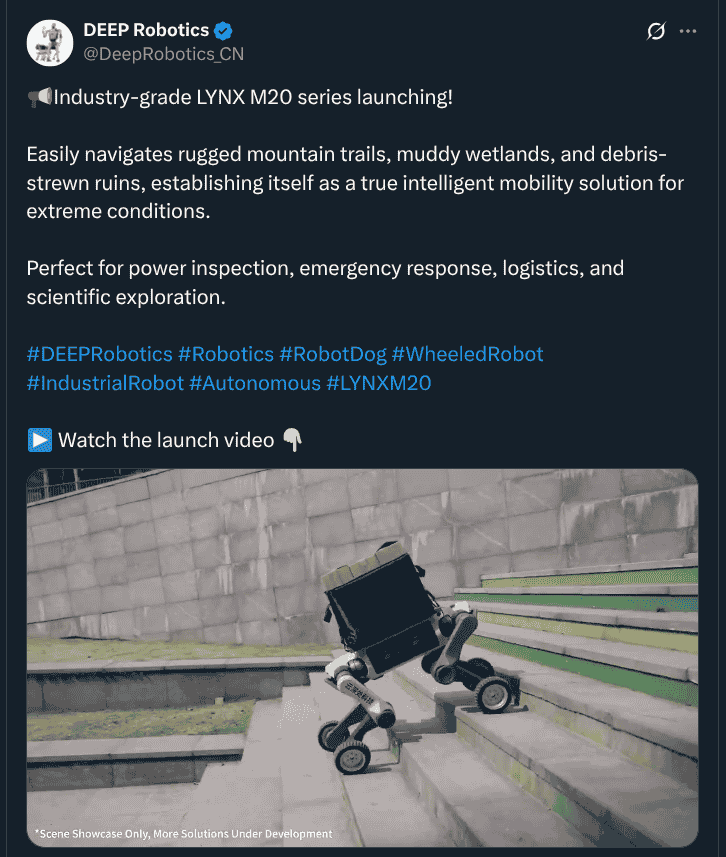The height and width of the screenshot is (857, 726).
Task: Click the "Scene Showcase Only" video caption
Action: click(183, 833)
